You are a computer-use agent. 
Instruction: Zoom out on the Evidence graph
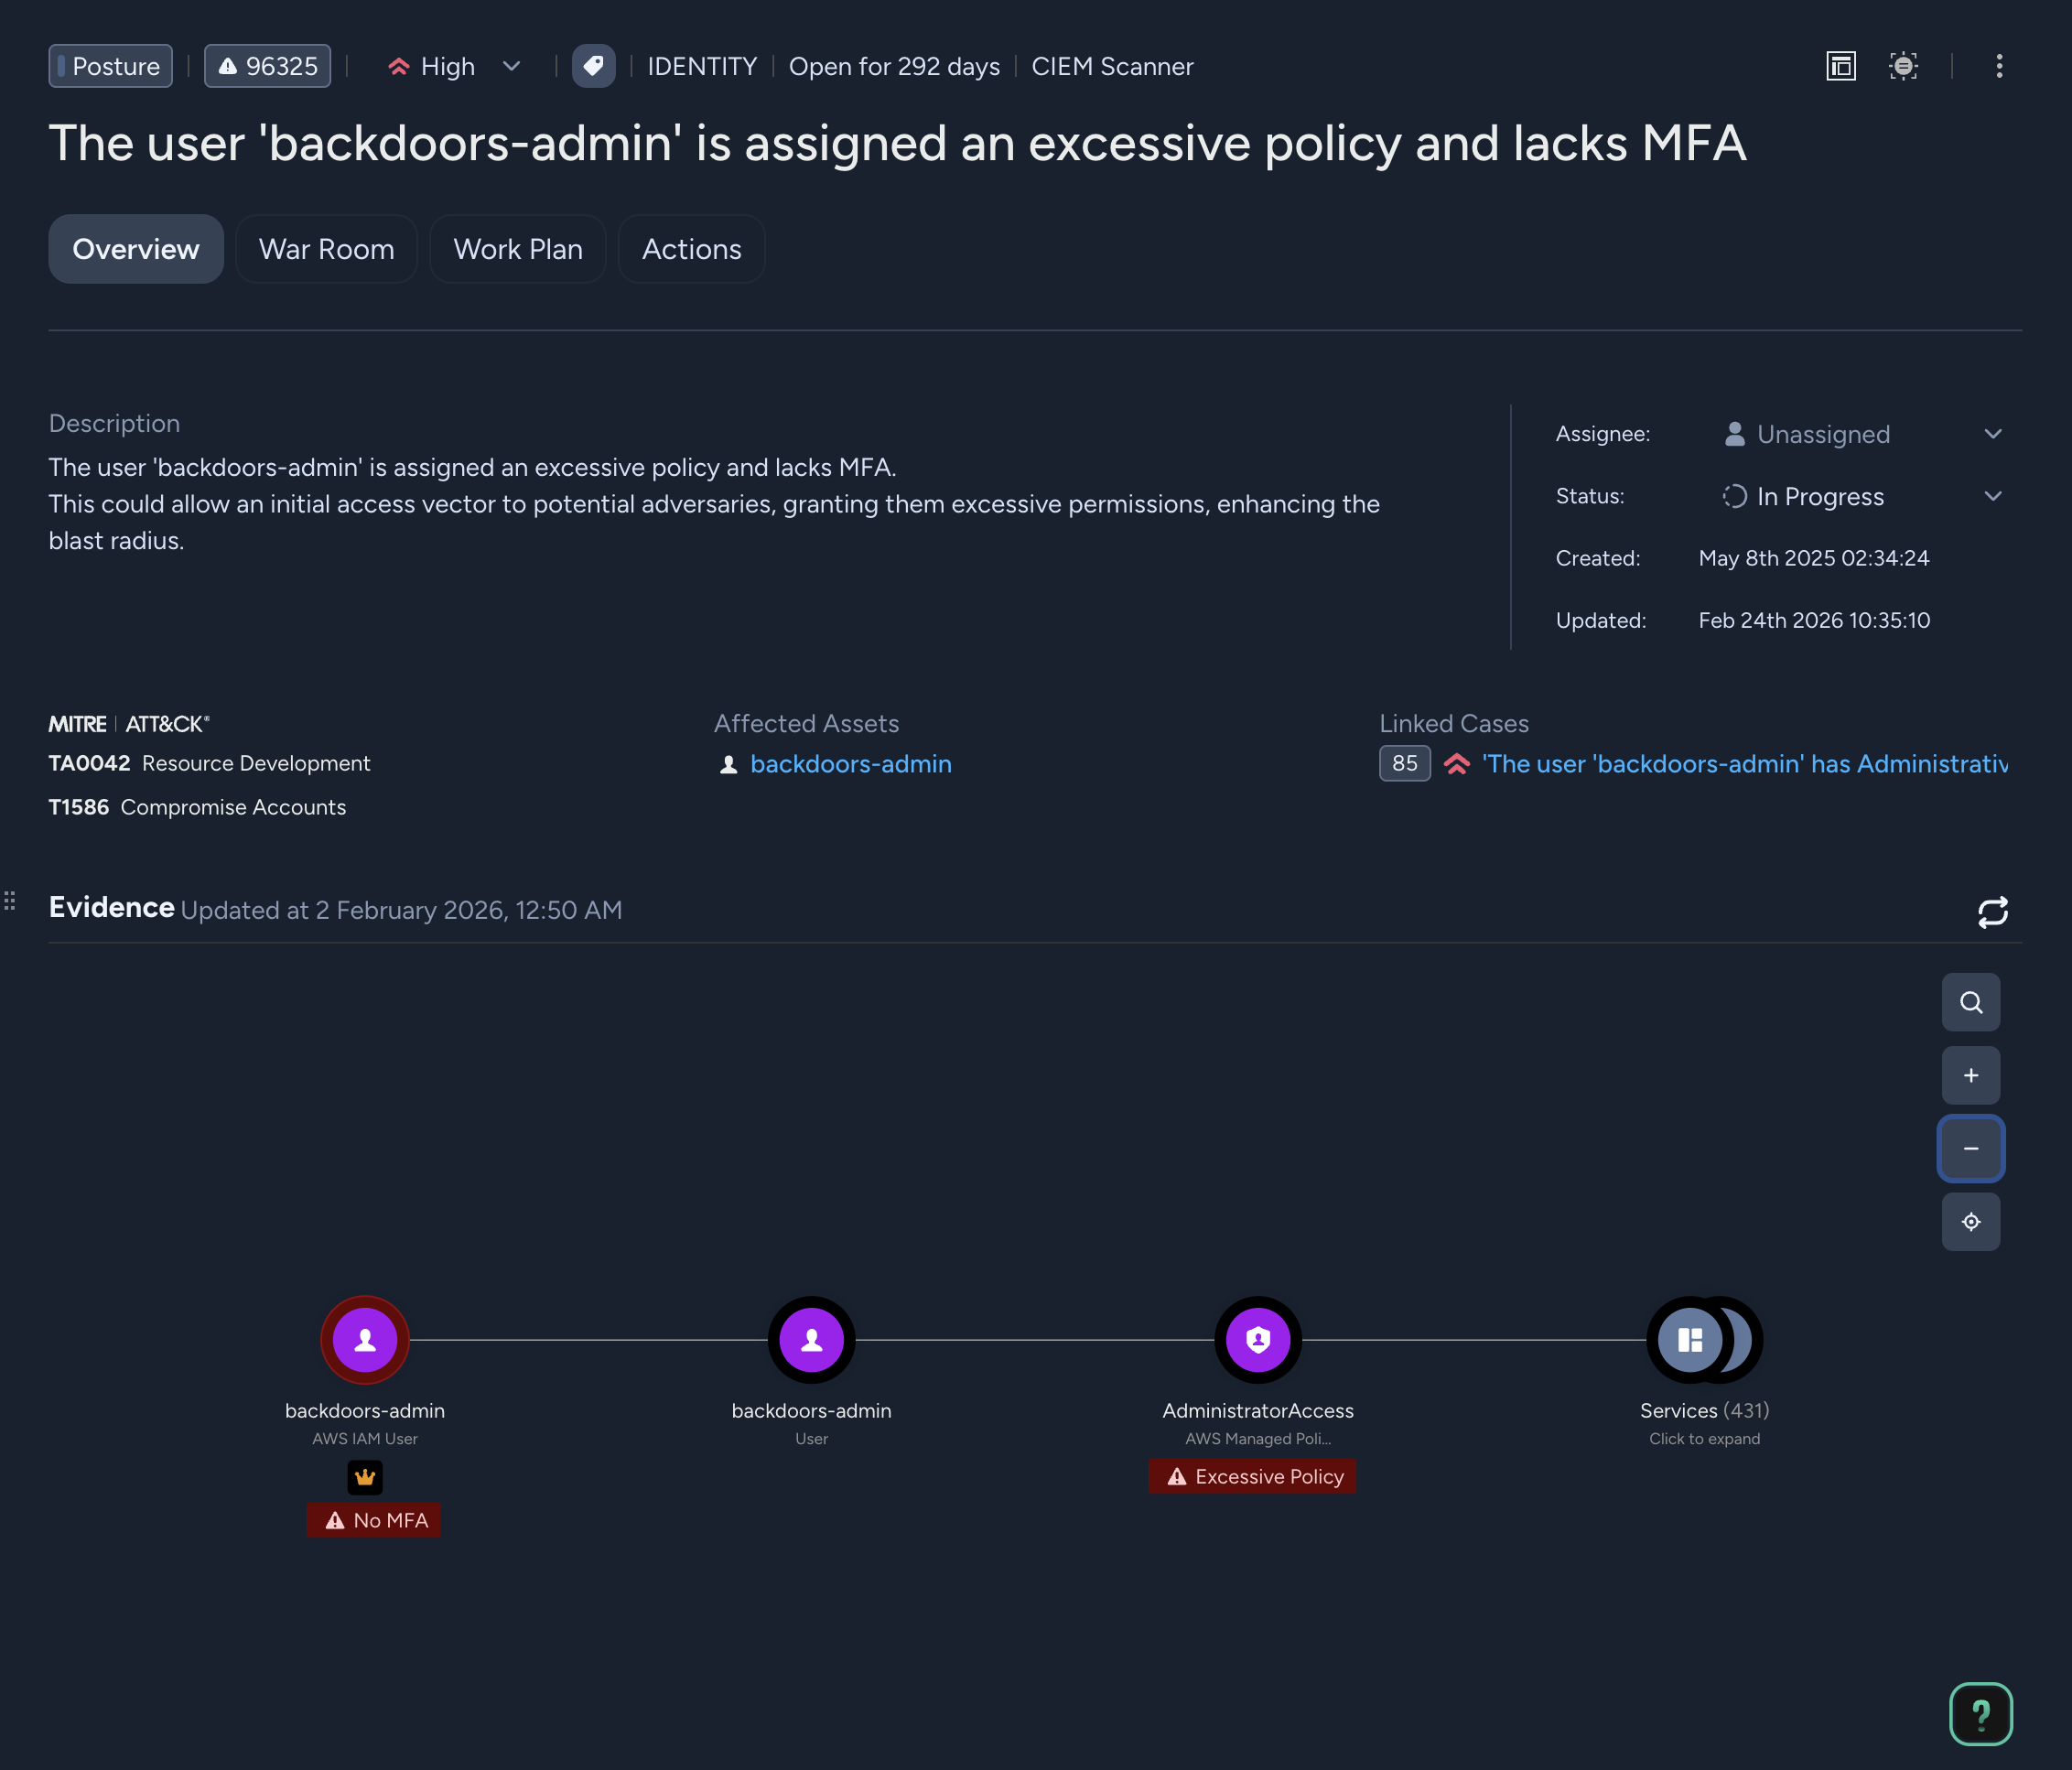tap(1971, 1148)
